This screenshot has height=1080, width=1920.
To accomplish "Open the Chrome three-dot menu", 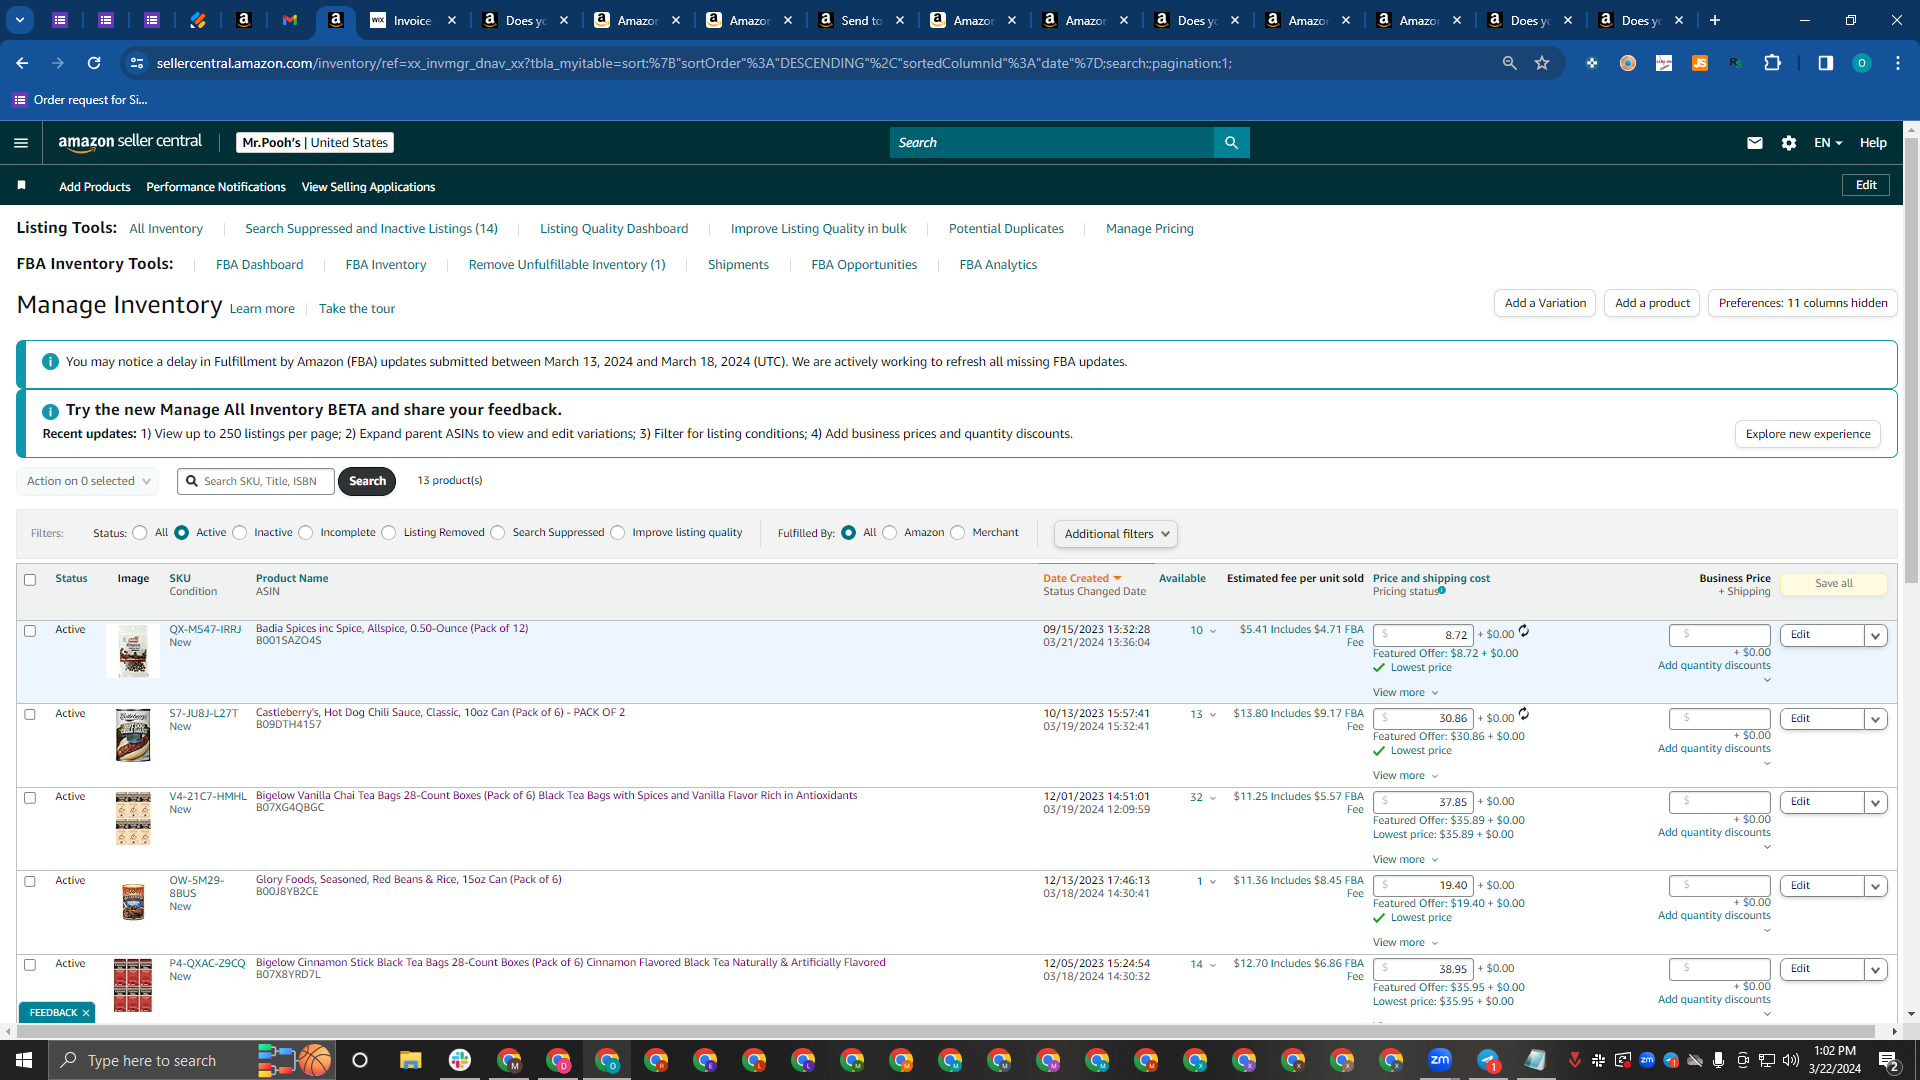I will [1898, 63].
